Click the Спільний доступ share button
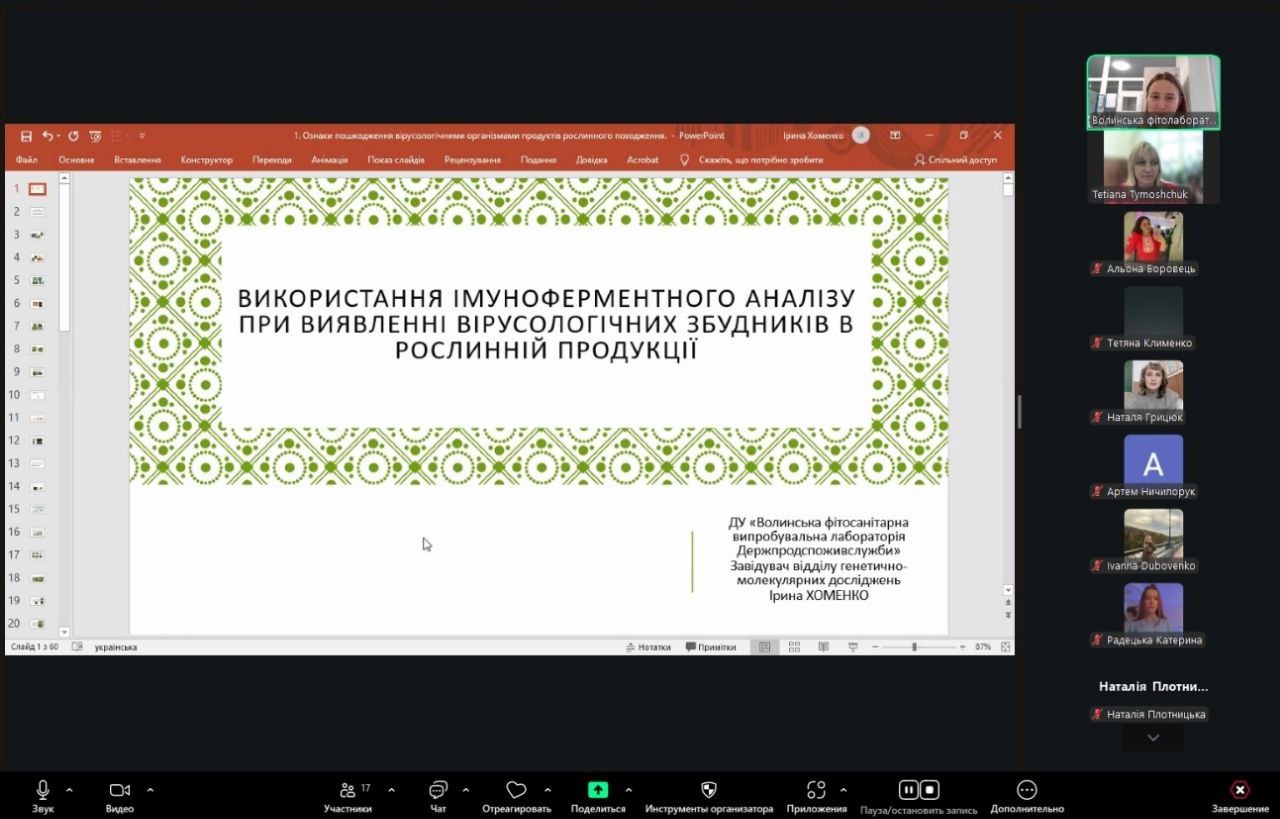1280x819 pixels. [955, 160]
